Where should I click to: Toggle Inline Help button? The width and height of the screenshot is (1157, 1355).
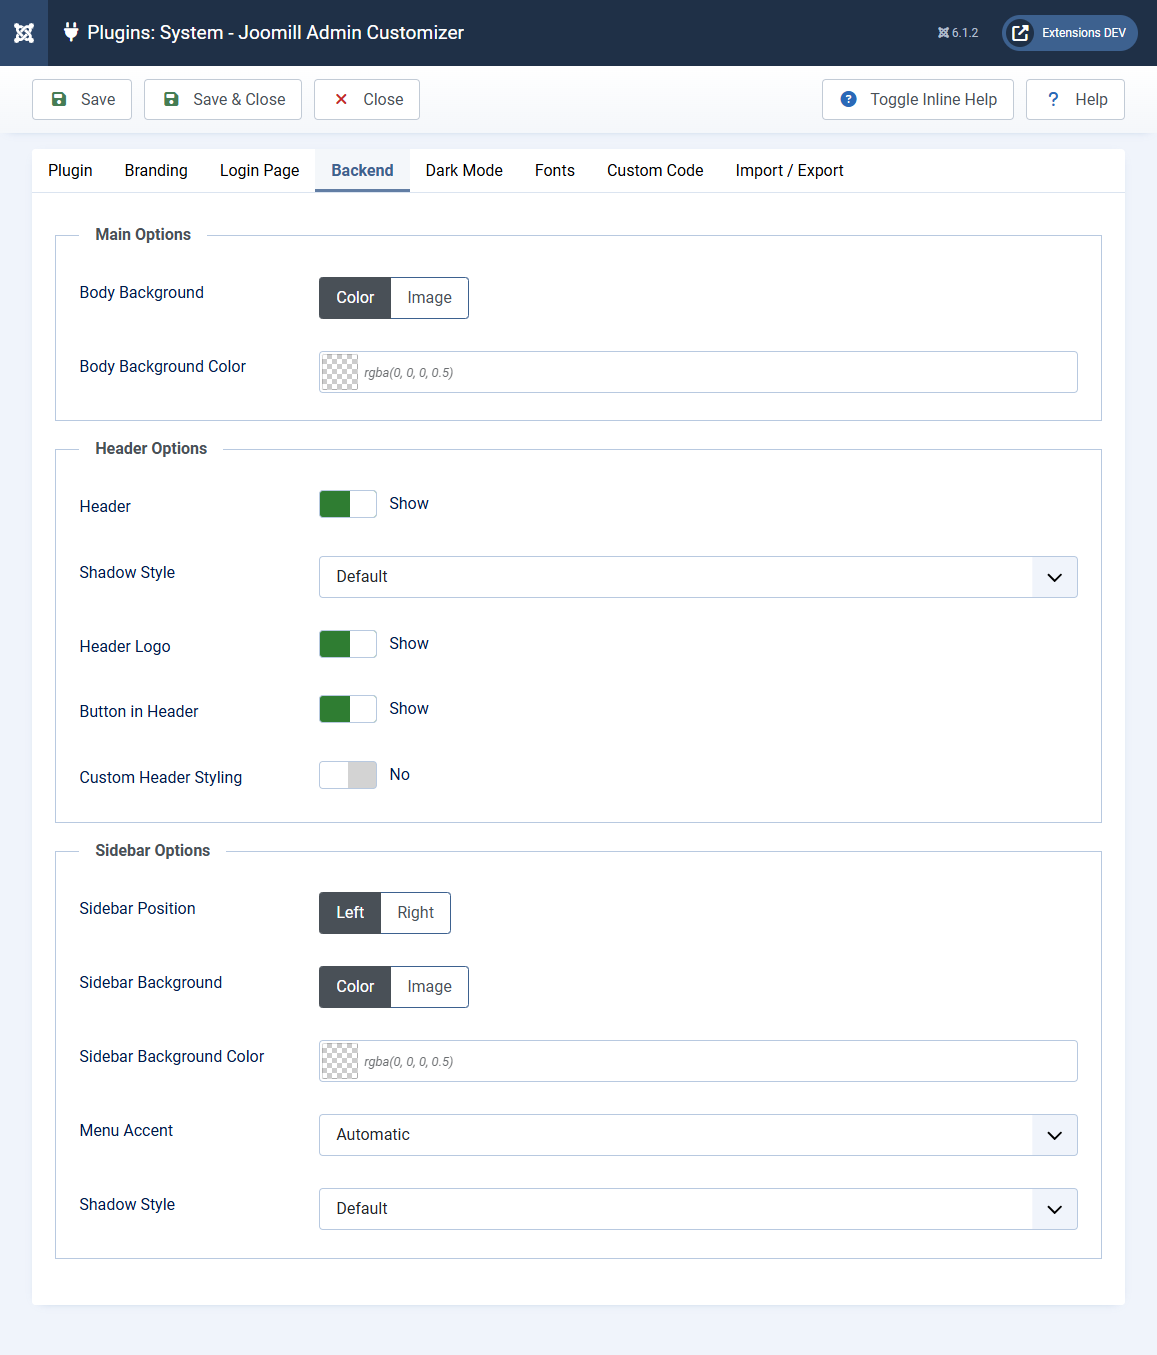918,99
